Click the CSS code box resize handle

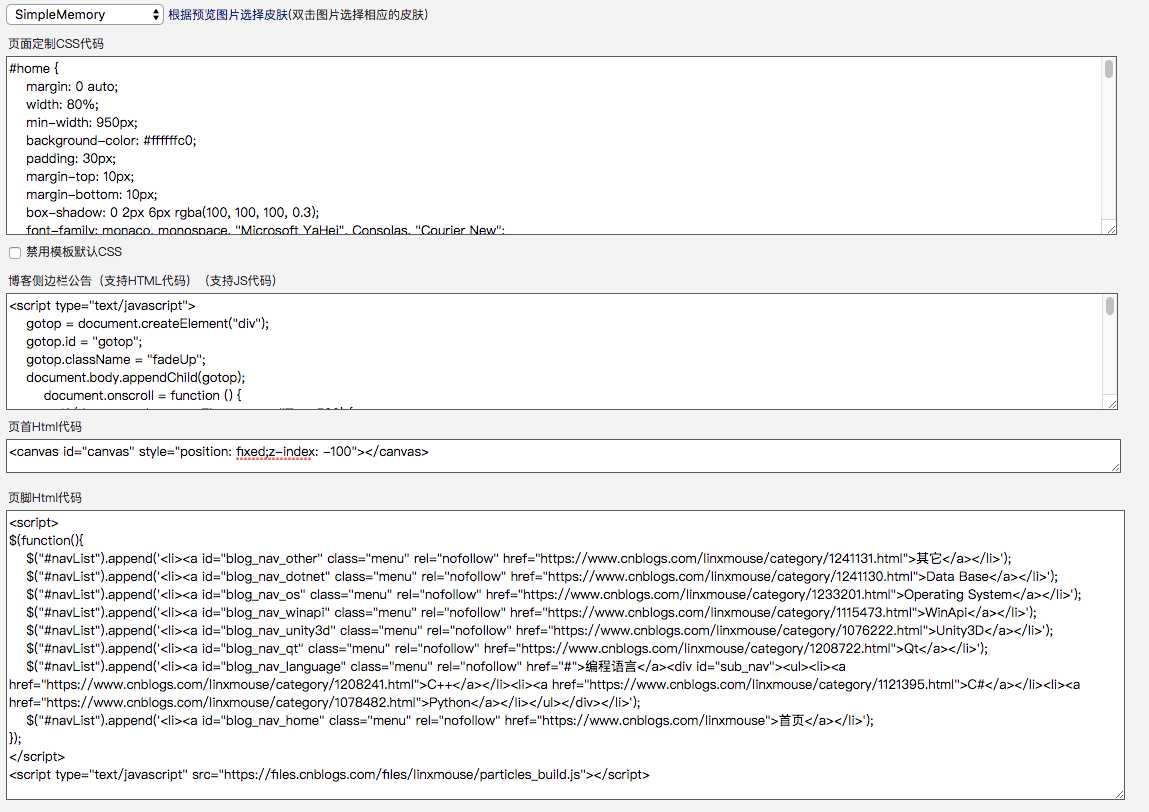1110,228
